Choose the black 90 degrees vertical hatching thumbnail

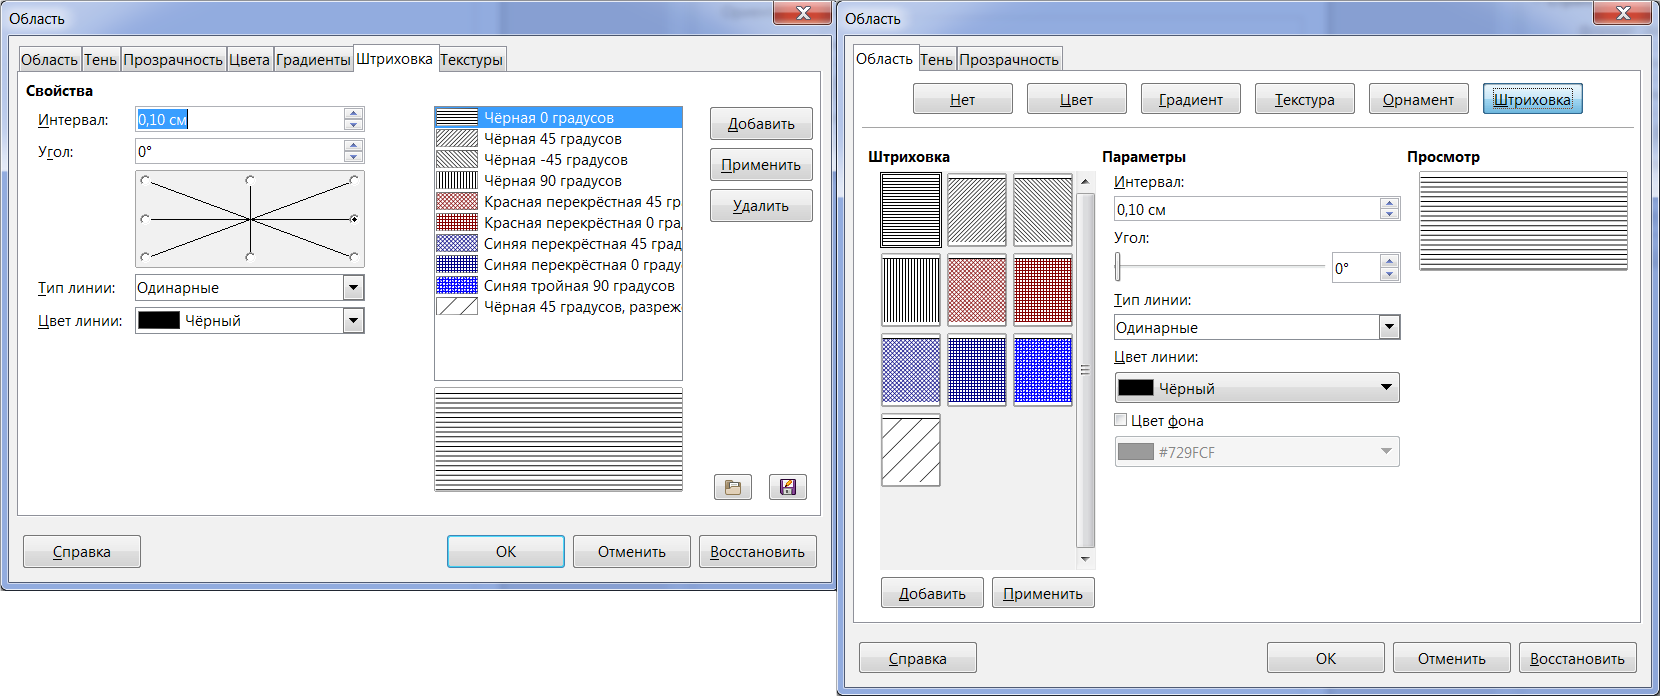tap(910, 290)
